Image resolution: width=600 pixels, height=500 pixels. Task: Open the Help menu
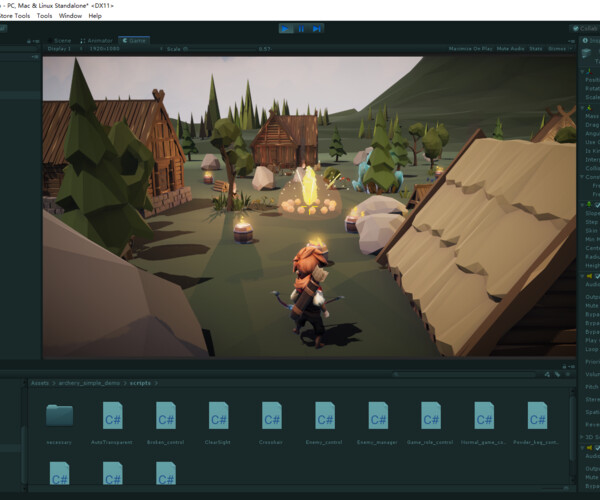pyautogui.click(x=95, y=16)
